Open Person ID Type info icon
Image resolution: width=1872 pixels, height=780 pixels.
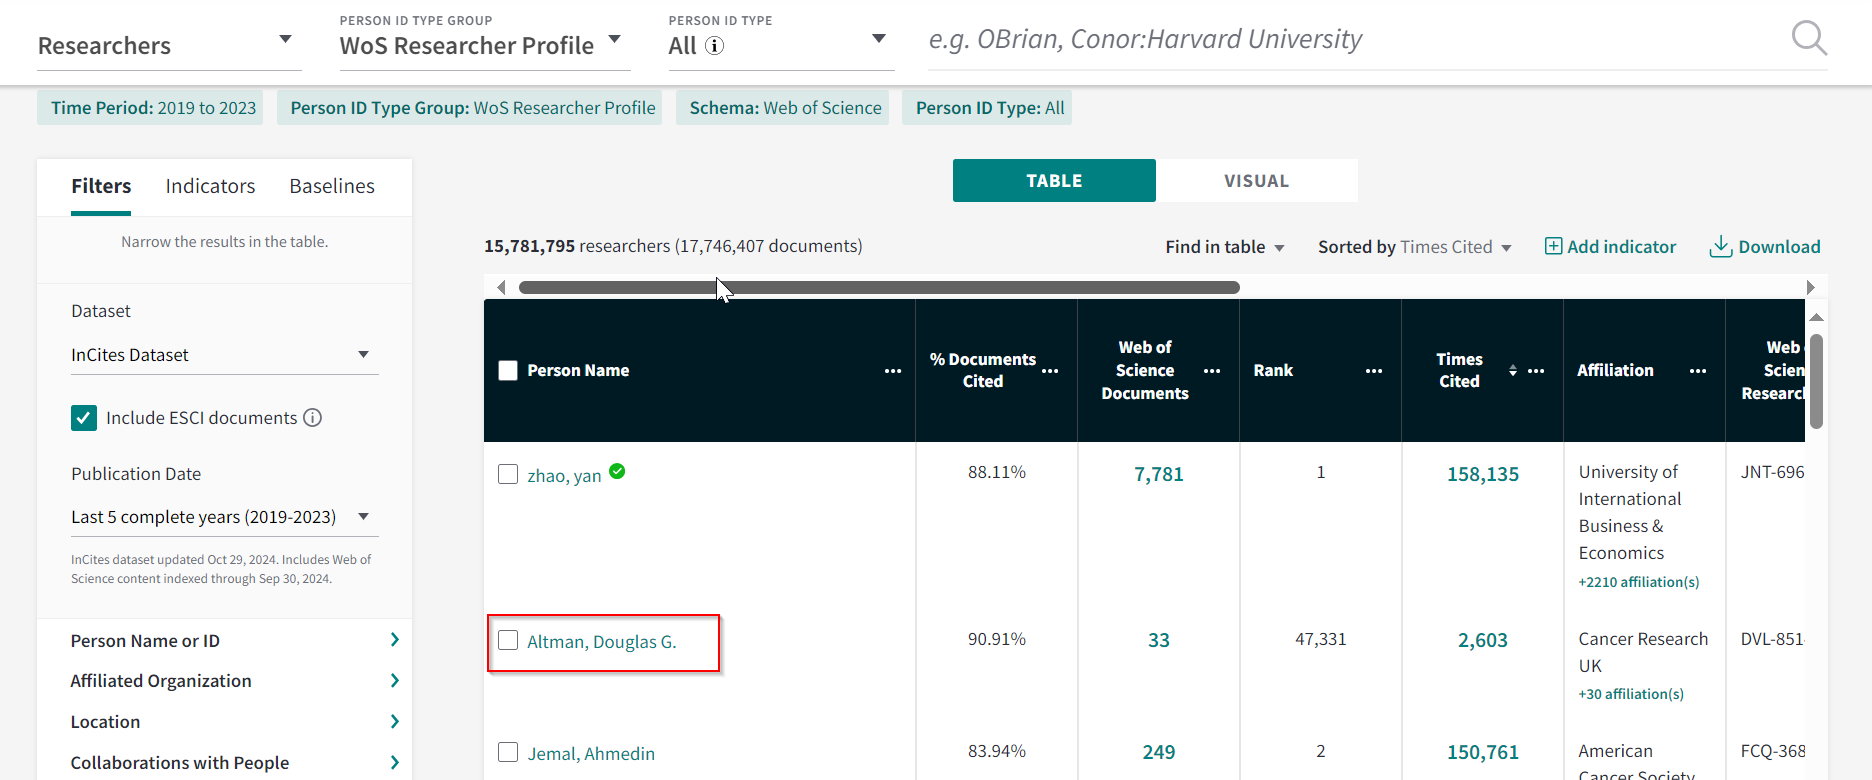tap(714, 46)
